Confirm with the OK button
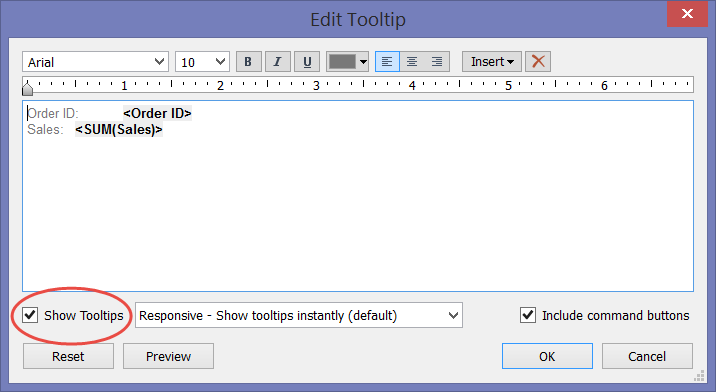 pos(547,356)
